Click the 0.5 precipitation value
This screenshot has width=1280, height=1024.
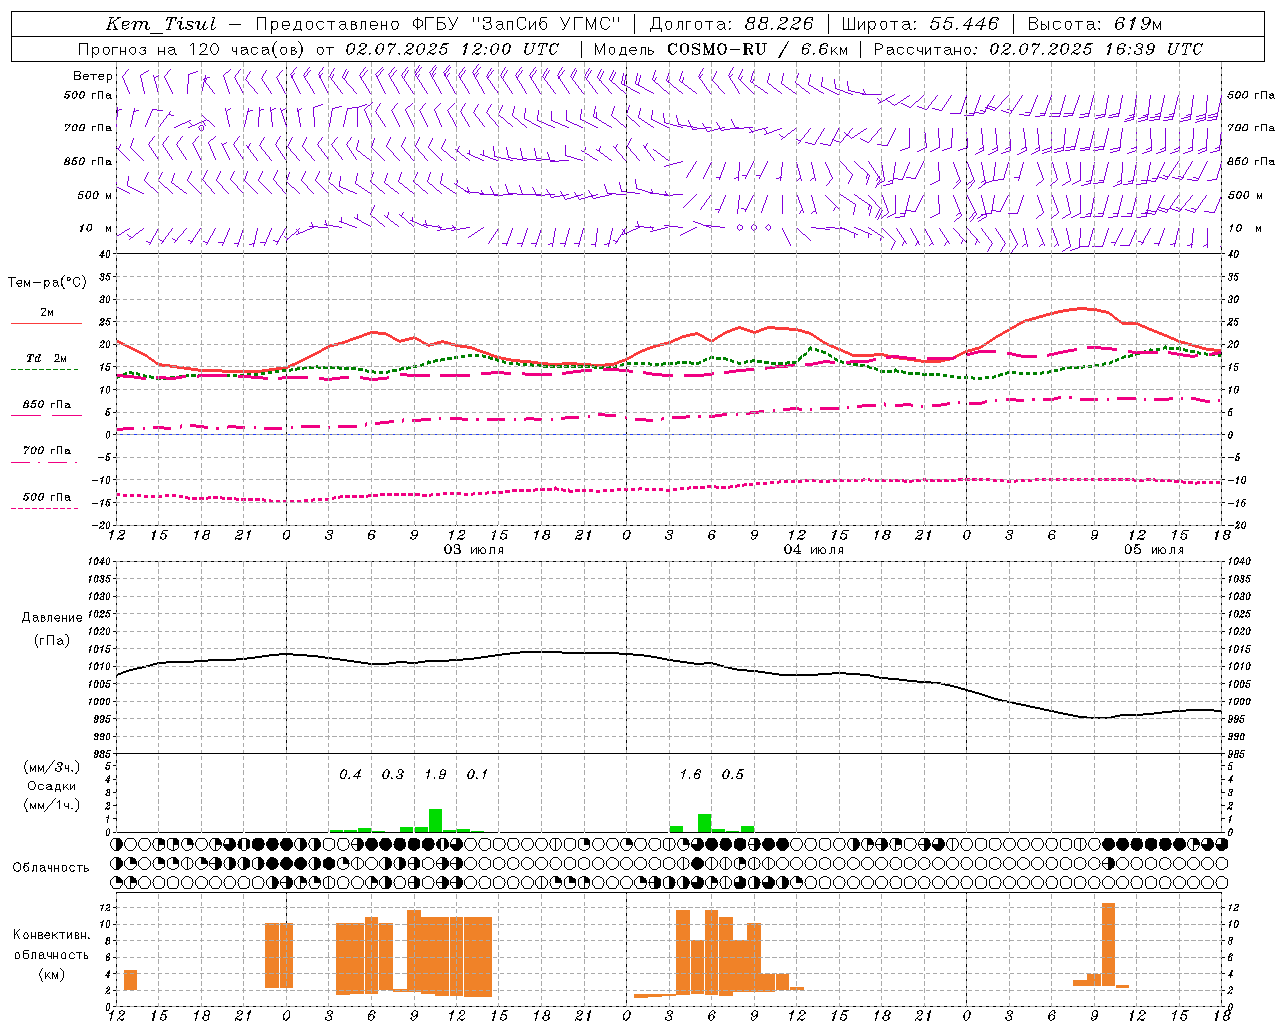click(733, 774)
